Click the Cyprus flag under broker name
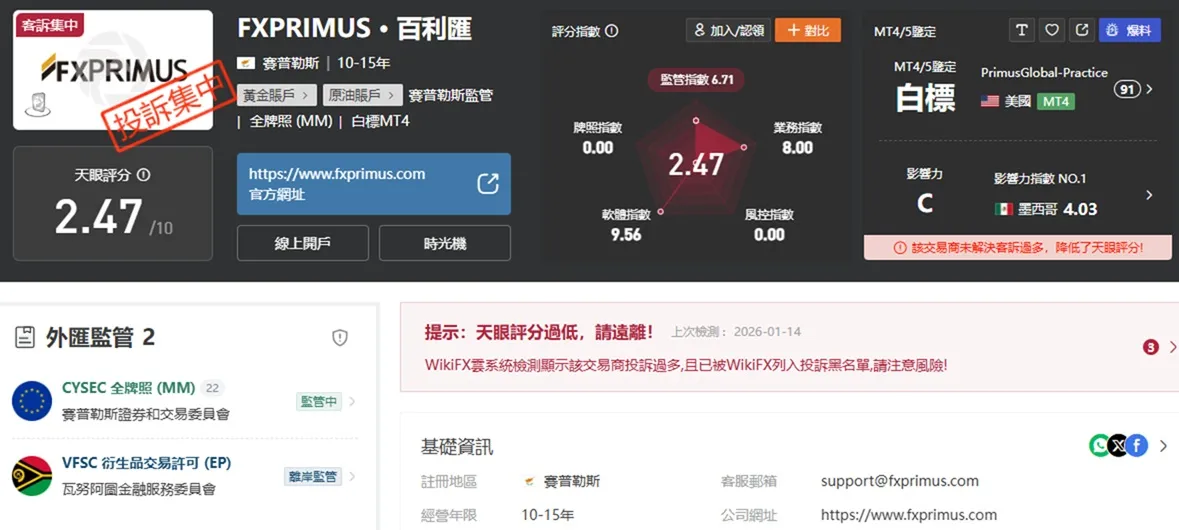The image size is (1179, 530). pos(246,63)
